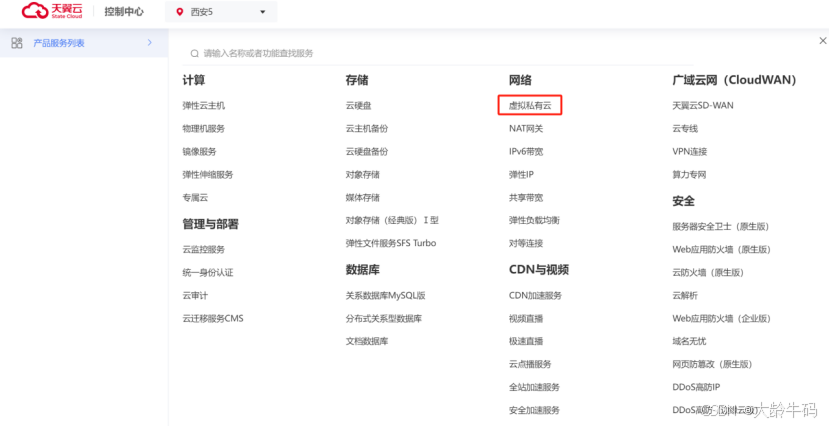Open 云防火墙（原生版）
This screenshot has height=426, width=829.
708,273
